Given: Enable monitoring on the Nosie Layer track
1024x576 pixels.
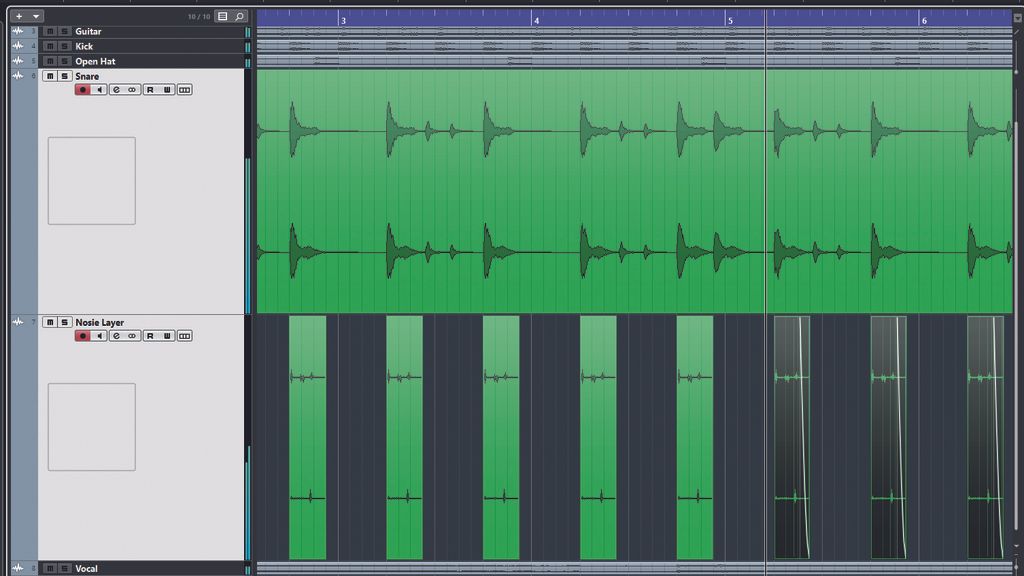Looking at the screenshot, I should click(x=101, y=336).
